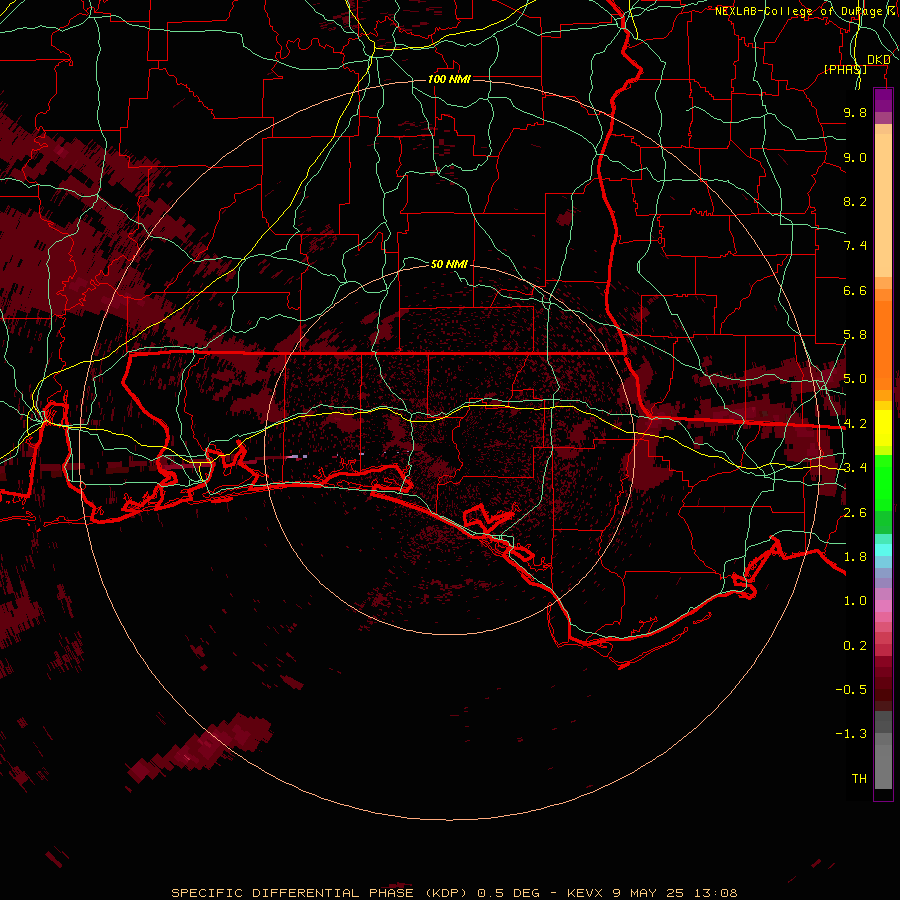
Task: Click the 0.5 DEG elevation text
Action: (x=509, y=893)
